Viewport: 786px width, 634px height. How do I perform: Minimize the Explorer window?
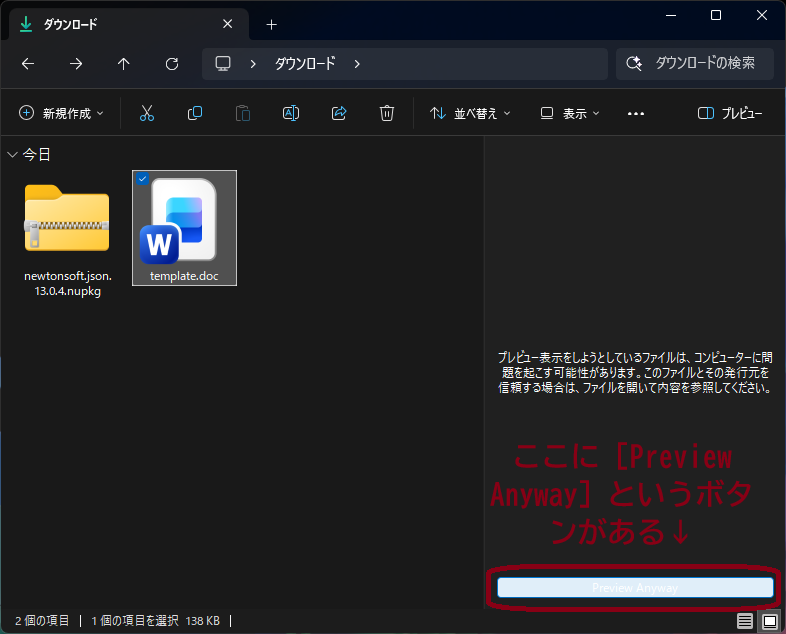tap(671, 16)
